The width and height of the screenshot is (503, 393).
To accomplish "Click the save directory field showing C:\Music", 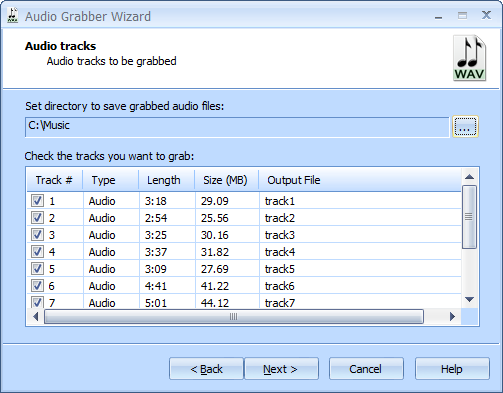I will [237, 127].
